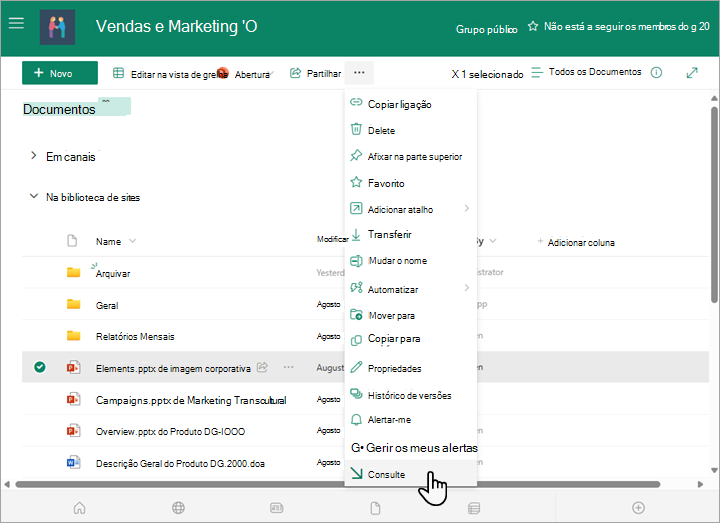This screenshot has width=720, height=523.
Task: Click the horizontal scrollbar thumb
Action: (x=338, y=484)
